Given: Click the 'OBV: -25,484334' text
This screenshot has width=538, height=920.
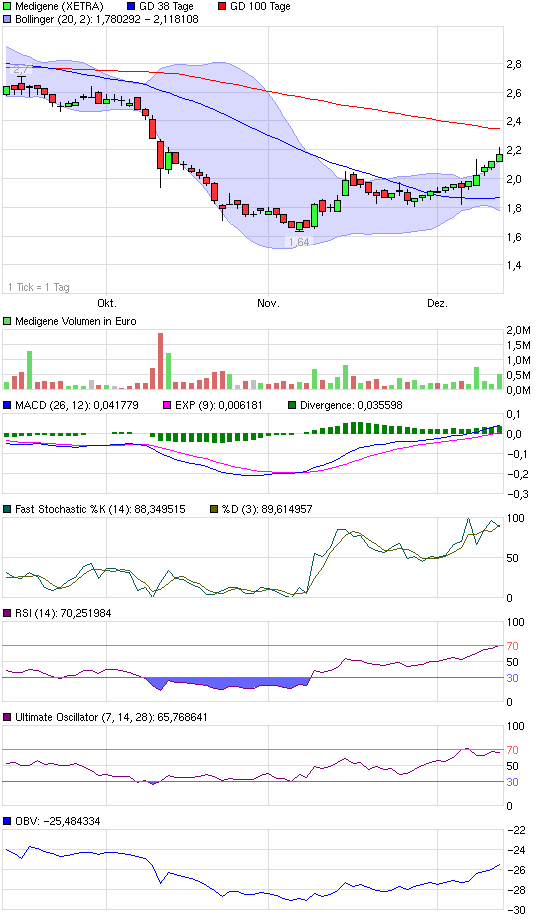Looking at the screenshot, I should click(x=57, y=821).
